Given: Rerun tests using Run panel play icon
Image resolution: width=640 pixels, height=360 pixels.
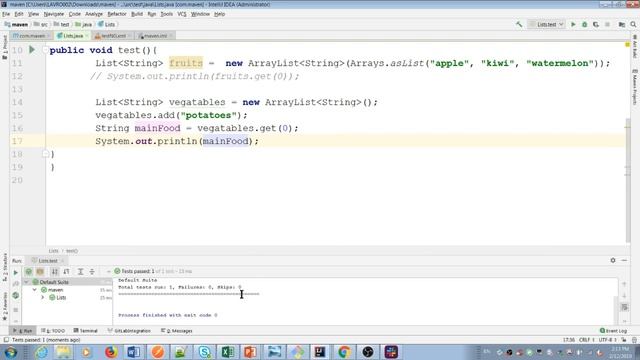Looking at the screenshot, I should pos(16,272).
